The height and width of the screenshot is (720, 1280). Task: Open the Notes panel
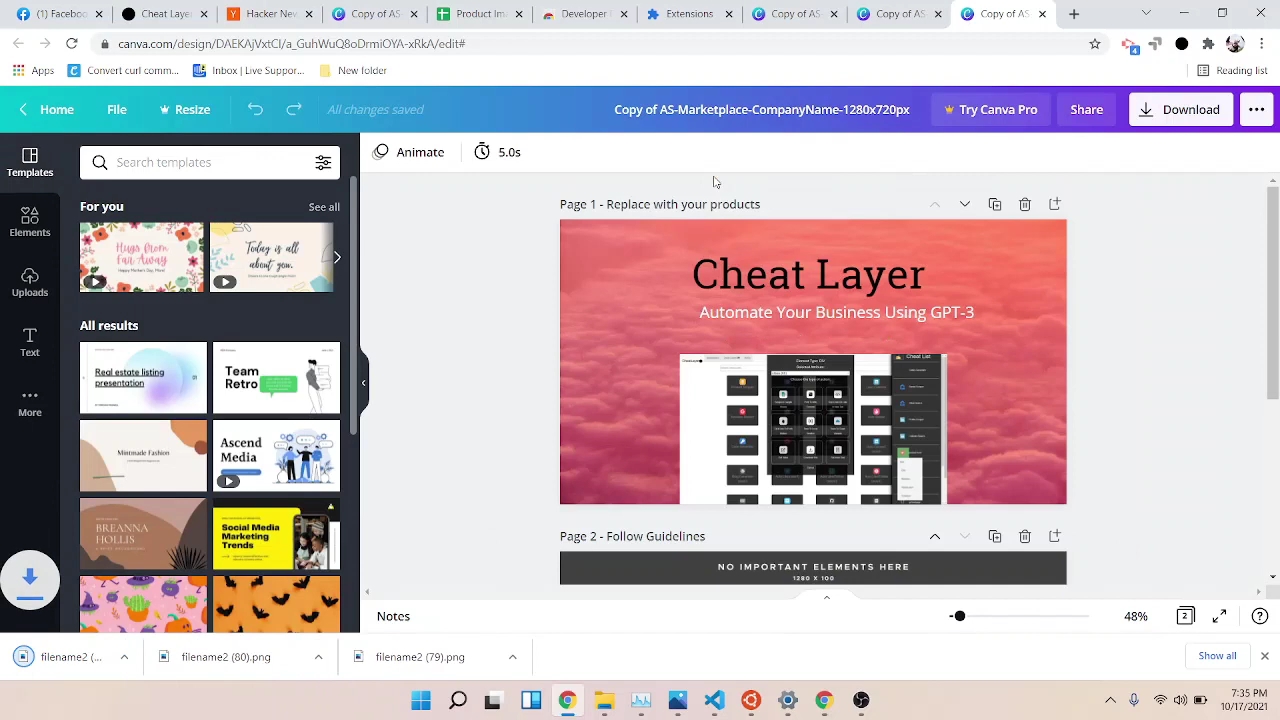[393, 616]
